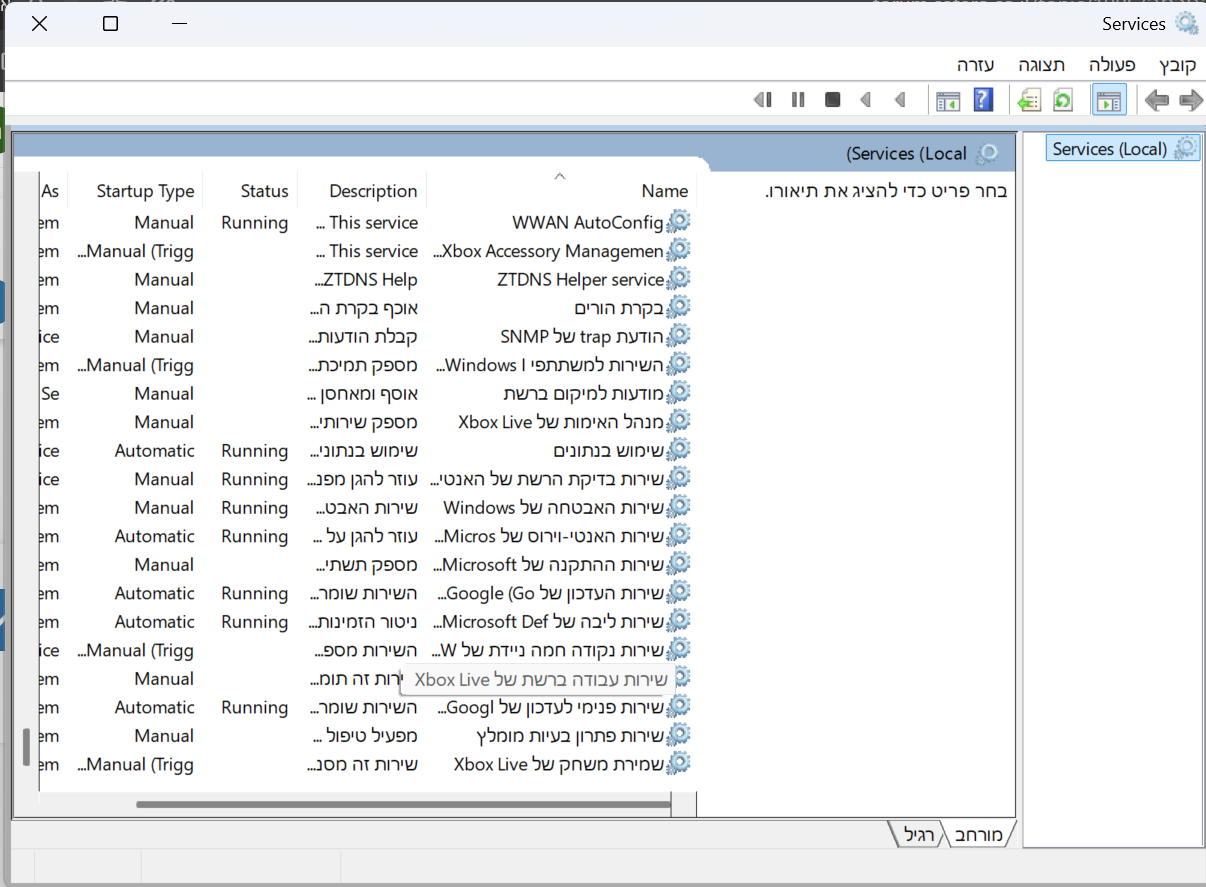Screen dimensions: 1206x887
Task: Click the Stop Service square icon
Action: [832, 100]
